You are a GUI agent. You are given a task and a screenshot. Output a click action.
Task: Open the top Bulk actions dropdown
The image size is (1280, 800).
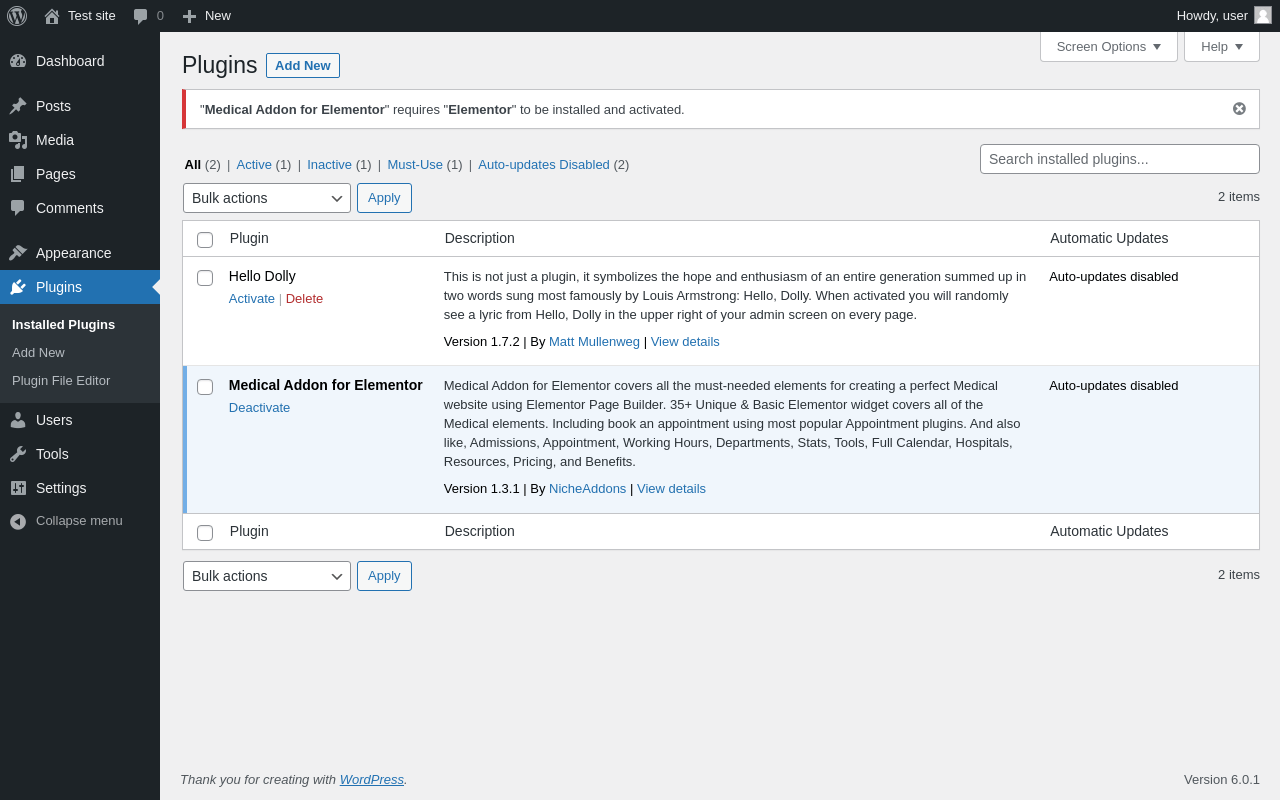pyautogui.click(x=267, y=198)
